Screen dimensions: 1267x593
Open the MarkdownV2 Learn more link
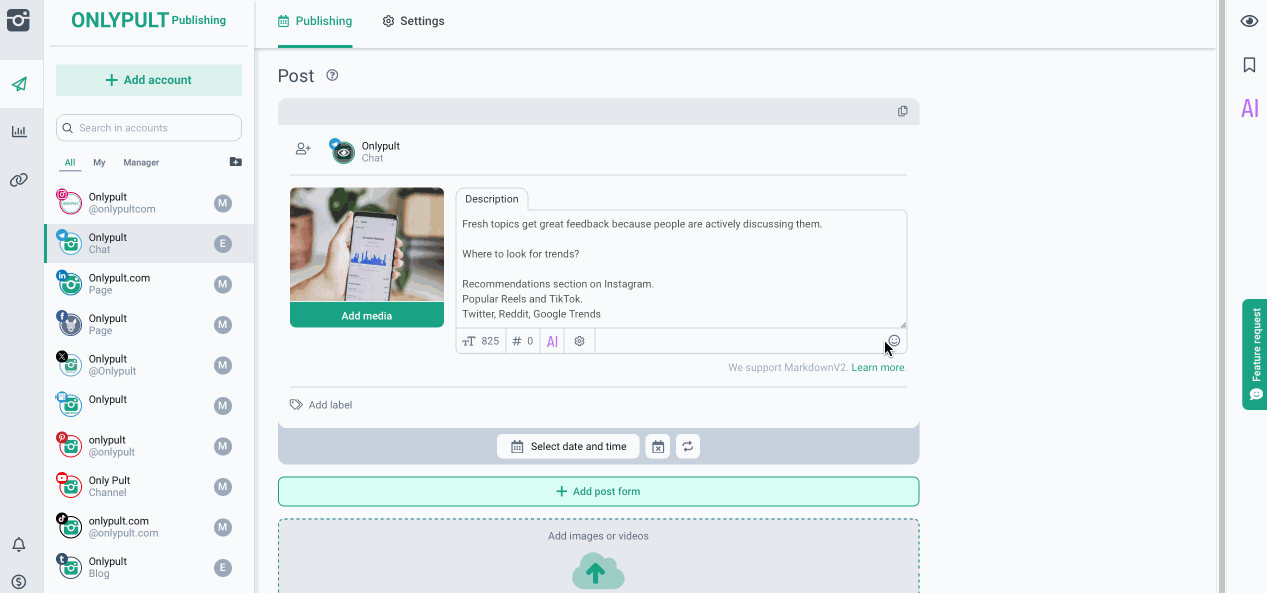pyautogui.click(x=877, y=368)
